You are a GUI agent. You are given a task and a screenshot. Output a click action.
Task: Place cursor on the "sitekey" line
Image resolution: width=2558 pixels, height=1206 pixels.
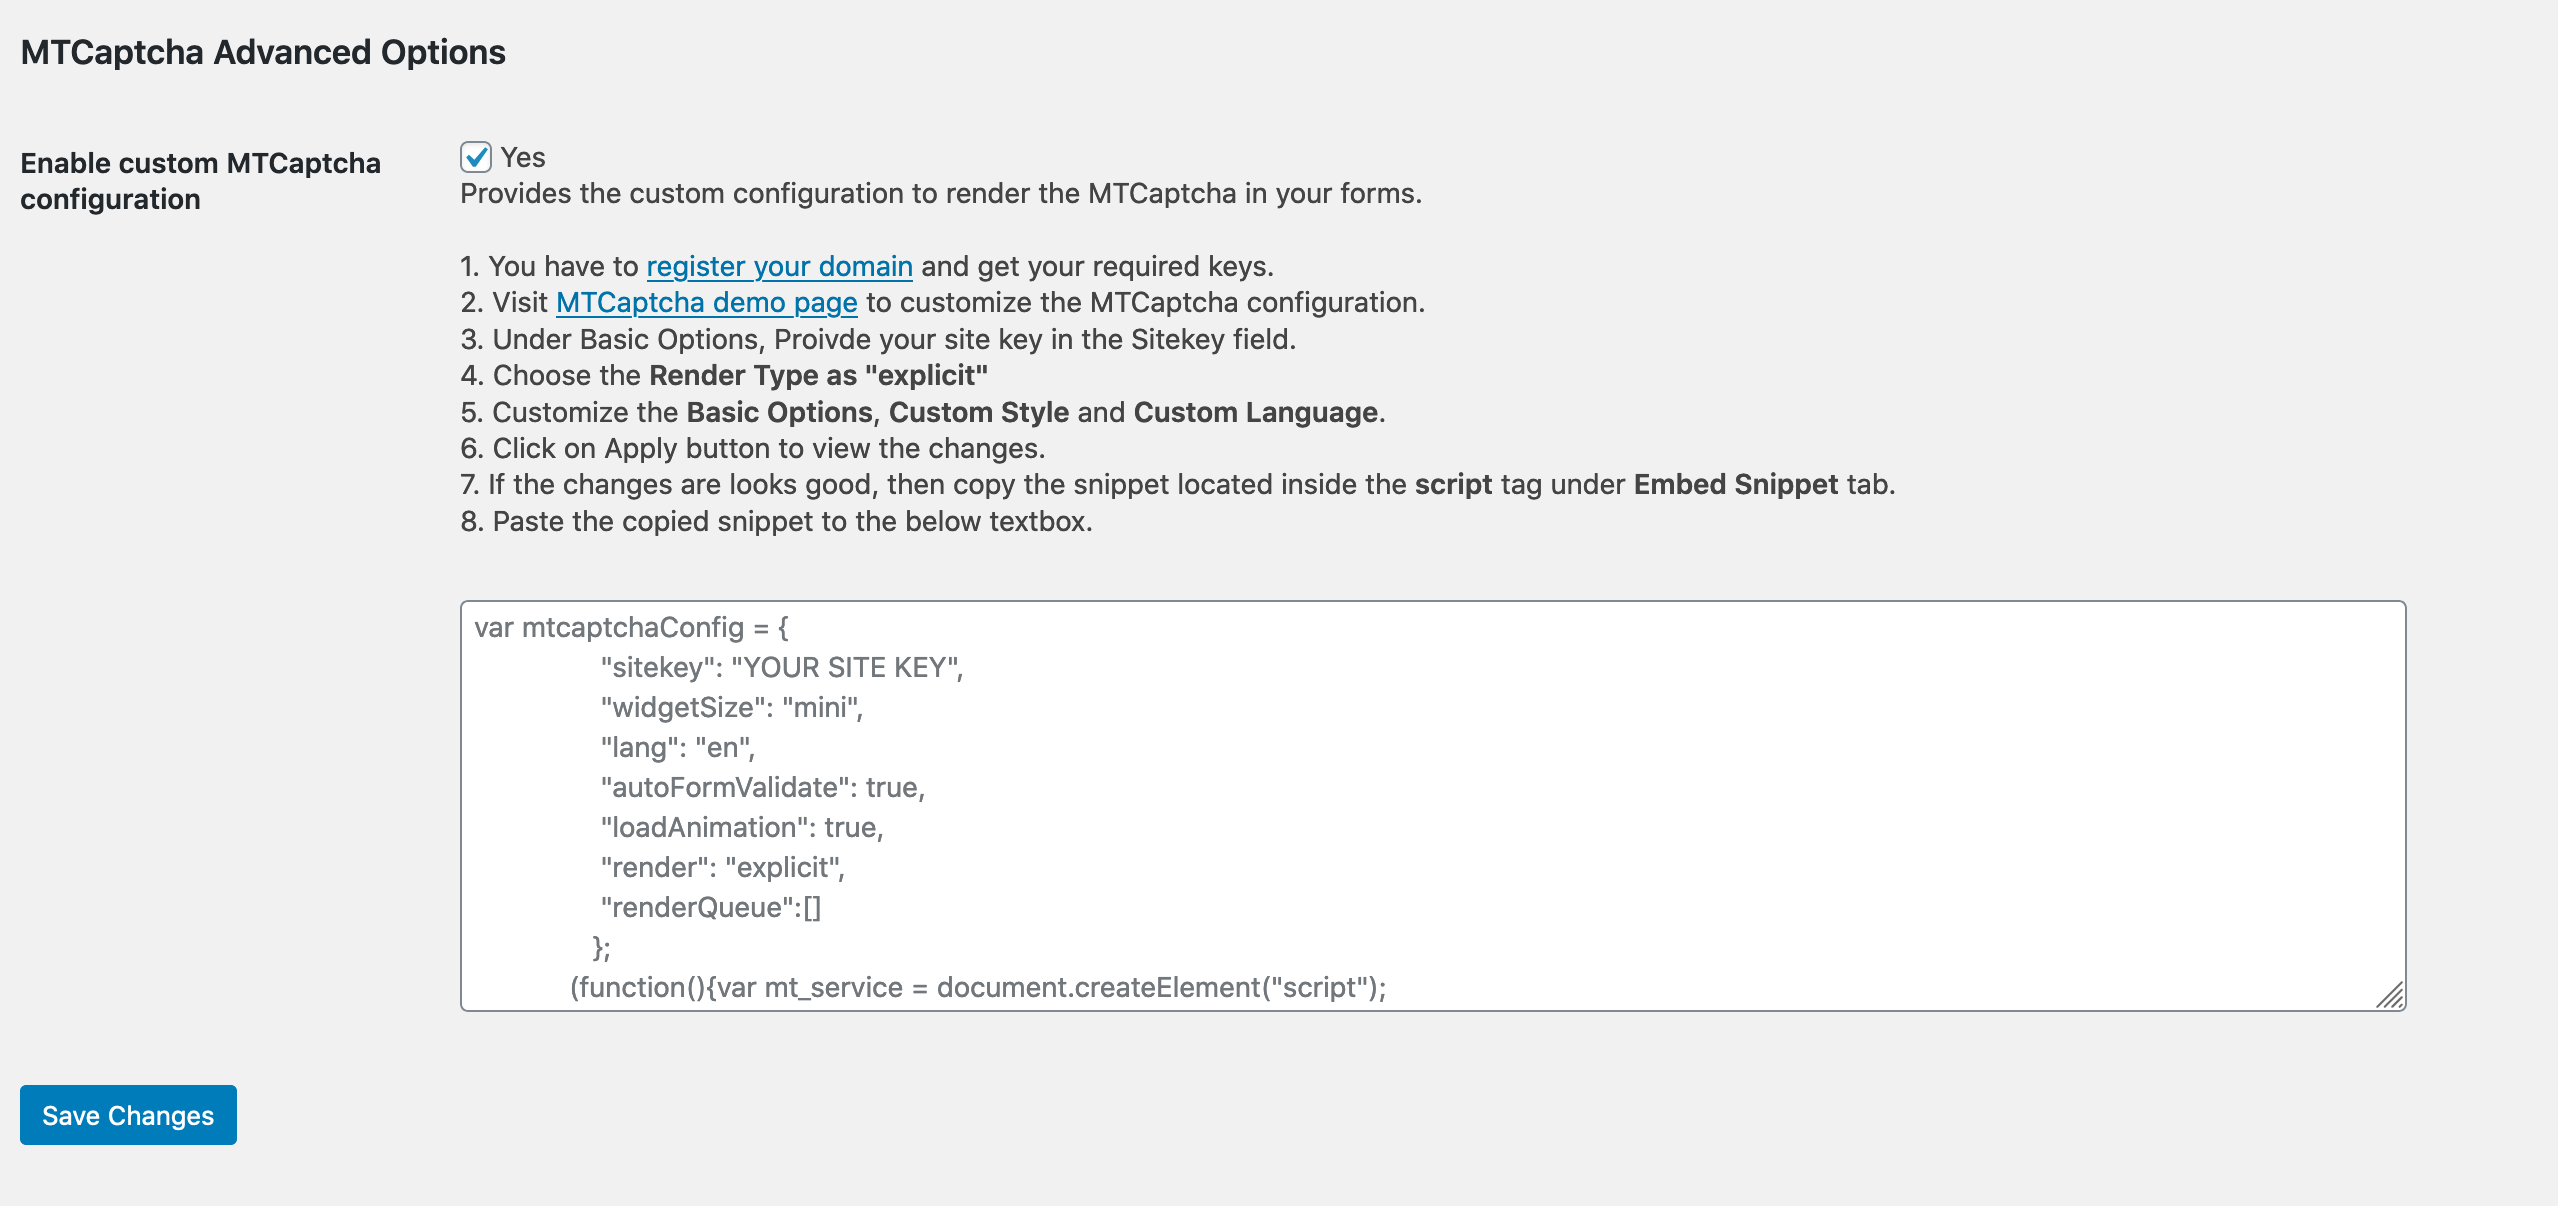[781, 667]
